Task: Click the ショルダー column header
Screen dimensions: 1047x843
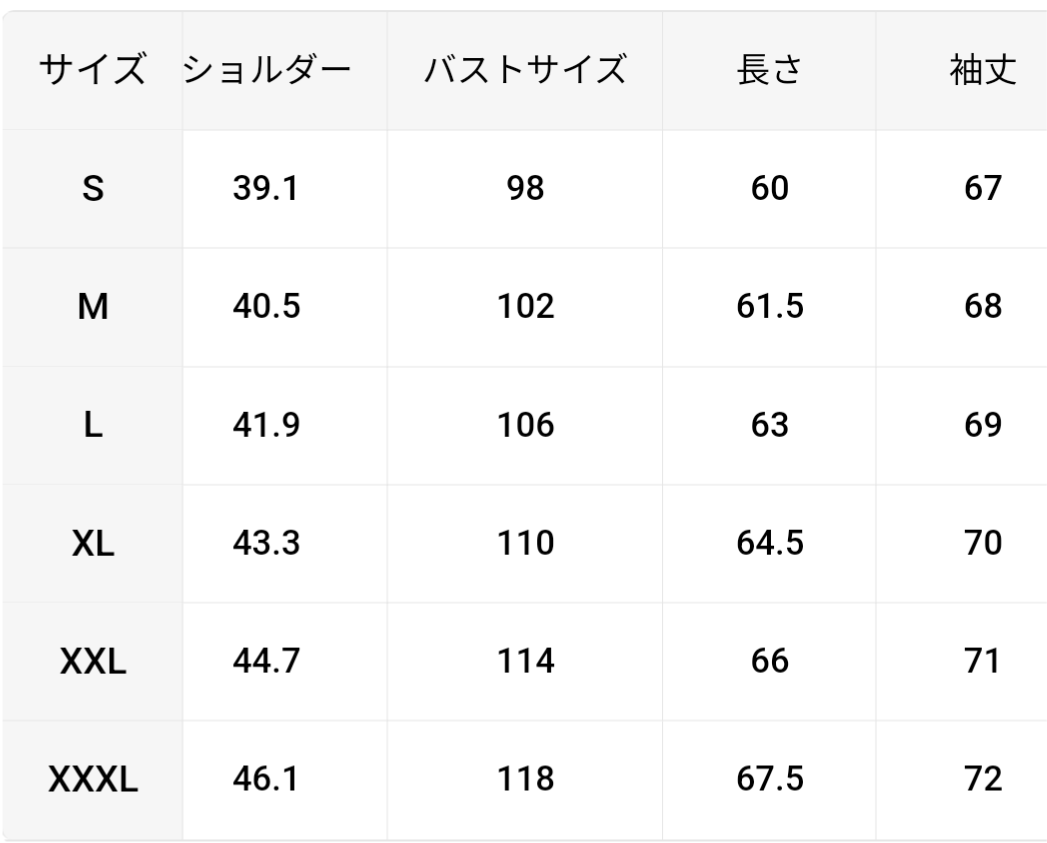Action: tap(267, 71)
